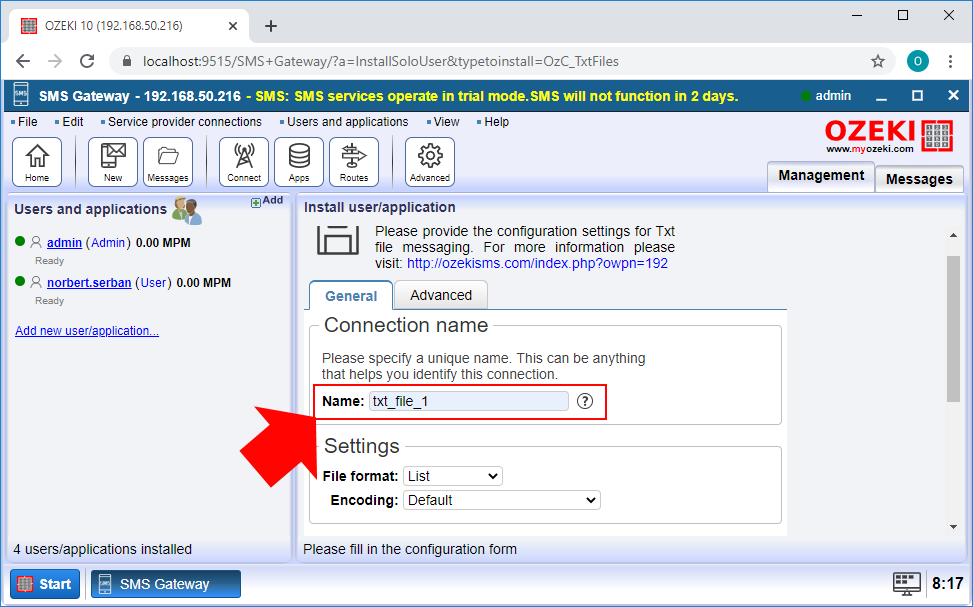Image resolution: width=973 pixels, height=607 pixels.
Task: Click the browser address bar
Action: (x=504, y=61)
